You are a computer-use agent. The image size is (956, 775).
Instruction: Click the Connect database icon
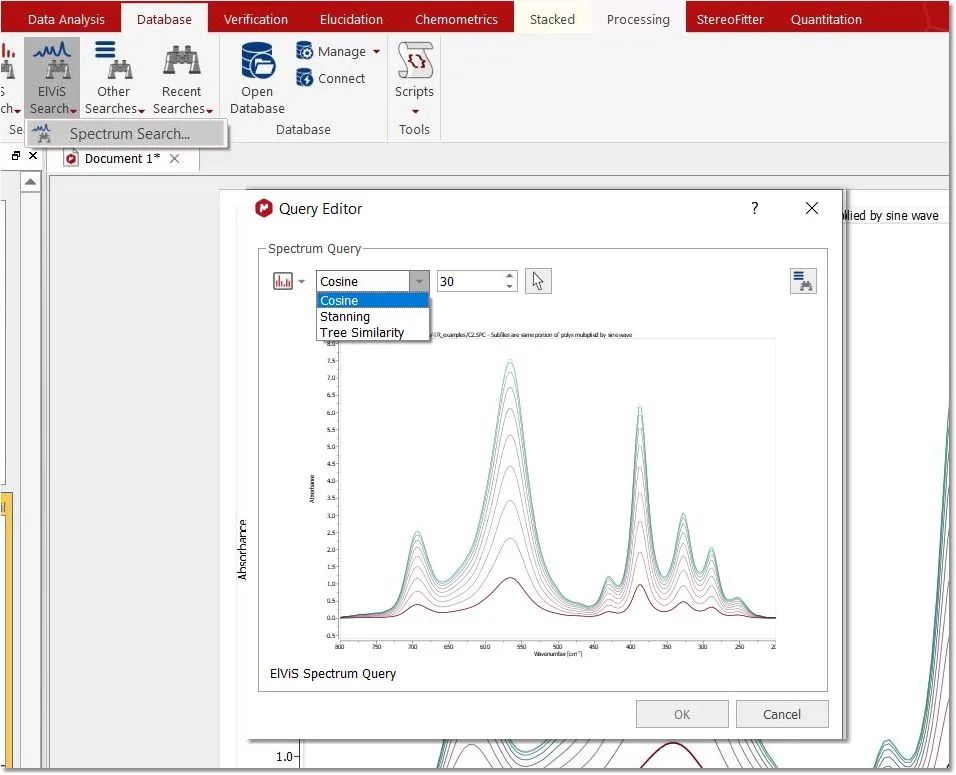click(x=305, y=78)
